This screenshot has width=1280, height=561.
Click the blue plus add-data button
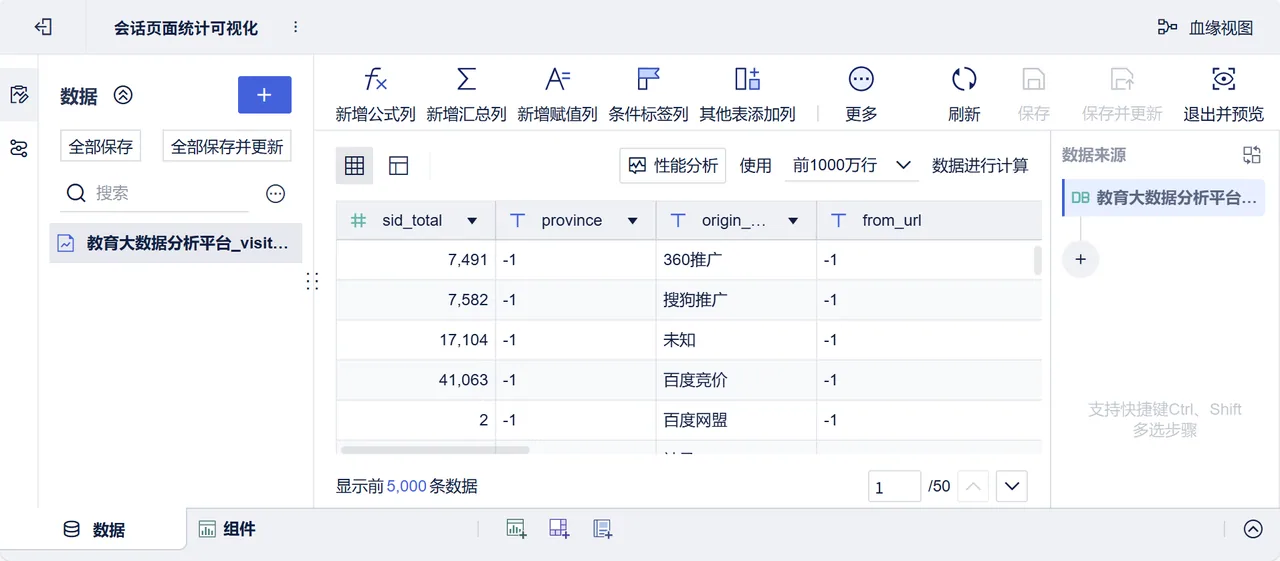[264, 95]
